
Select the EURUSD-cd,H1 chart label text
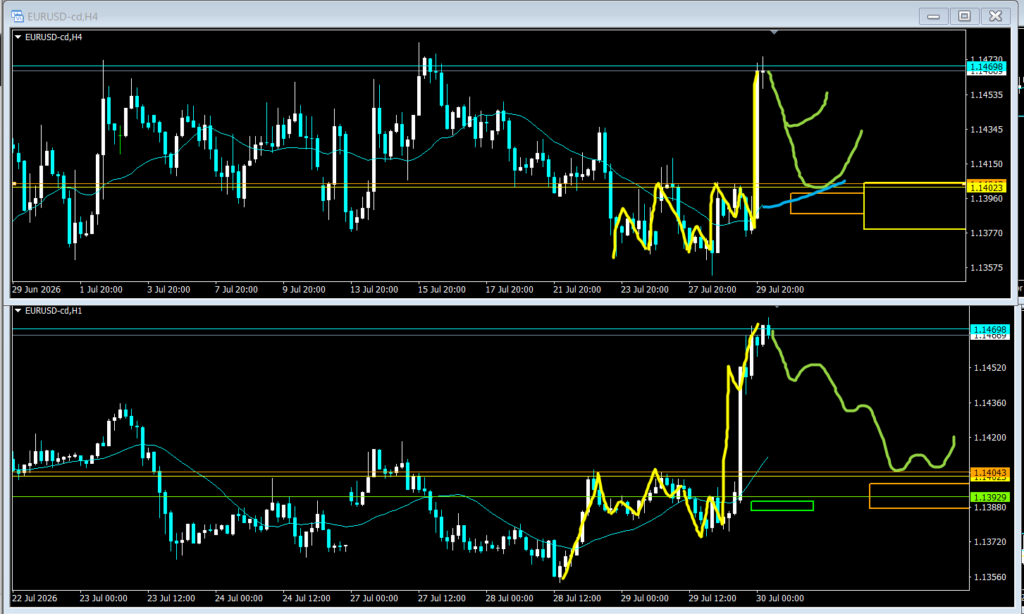54,311
